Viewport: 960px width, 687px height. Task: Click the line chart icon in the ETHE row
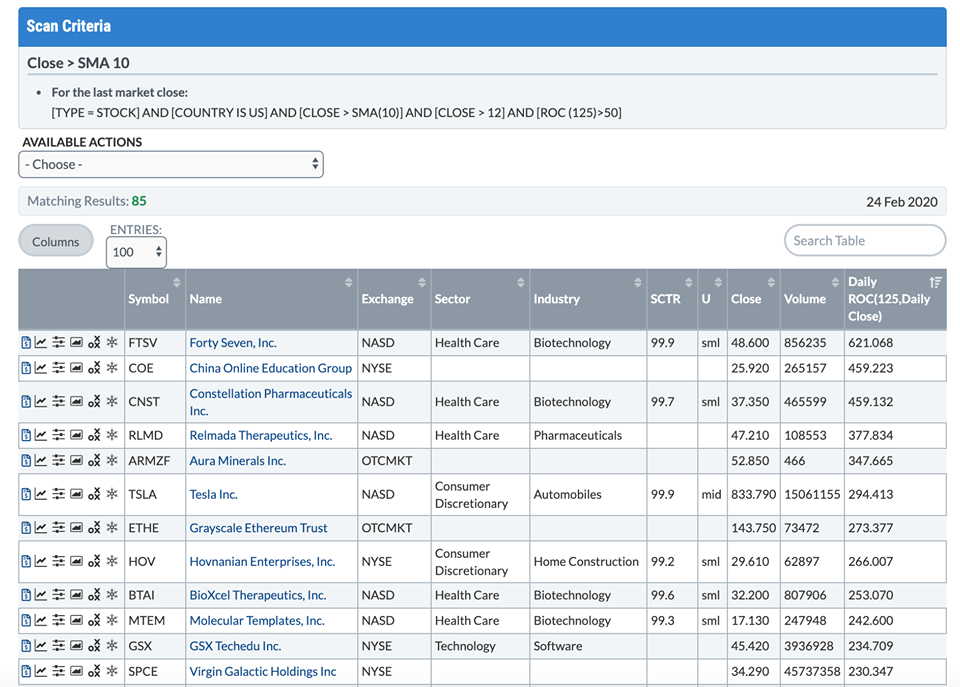pos(40,527)
